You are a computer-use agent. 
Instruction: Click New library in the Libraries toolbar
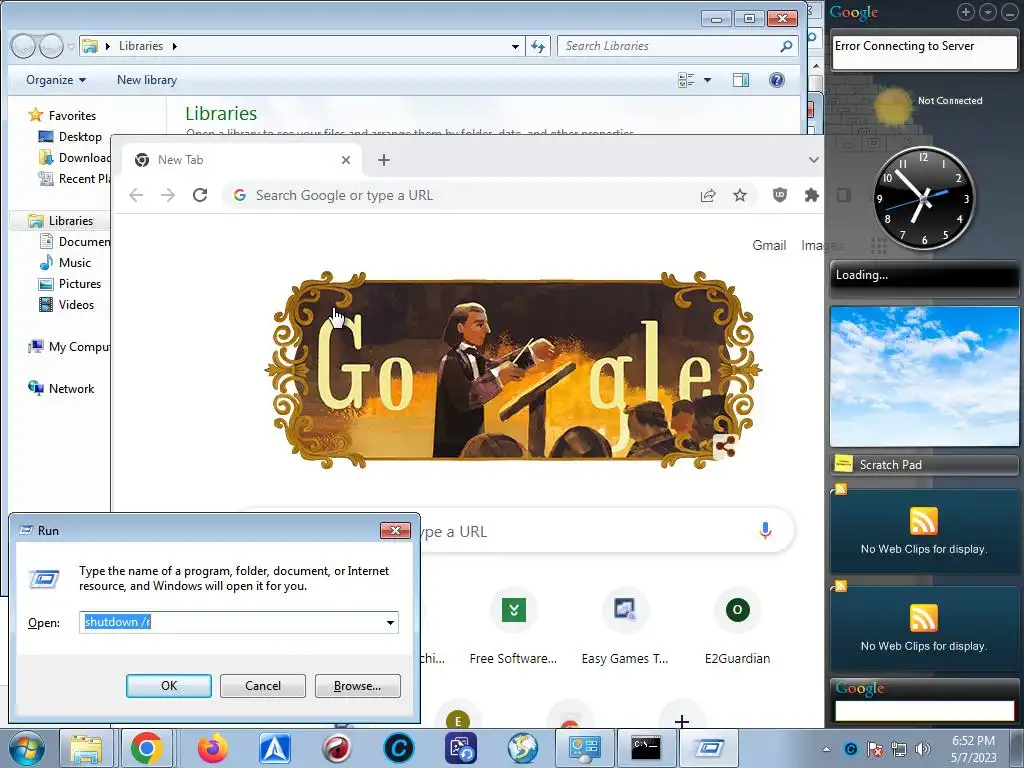click(x=147, y=80)
